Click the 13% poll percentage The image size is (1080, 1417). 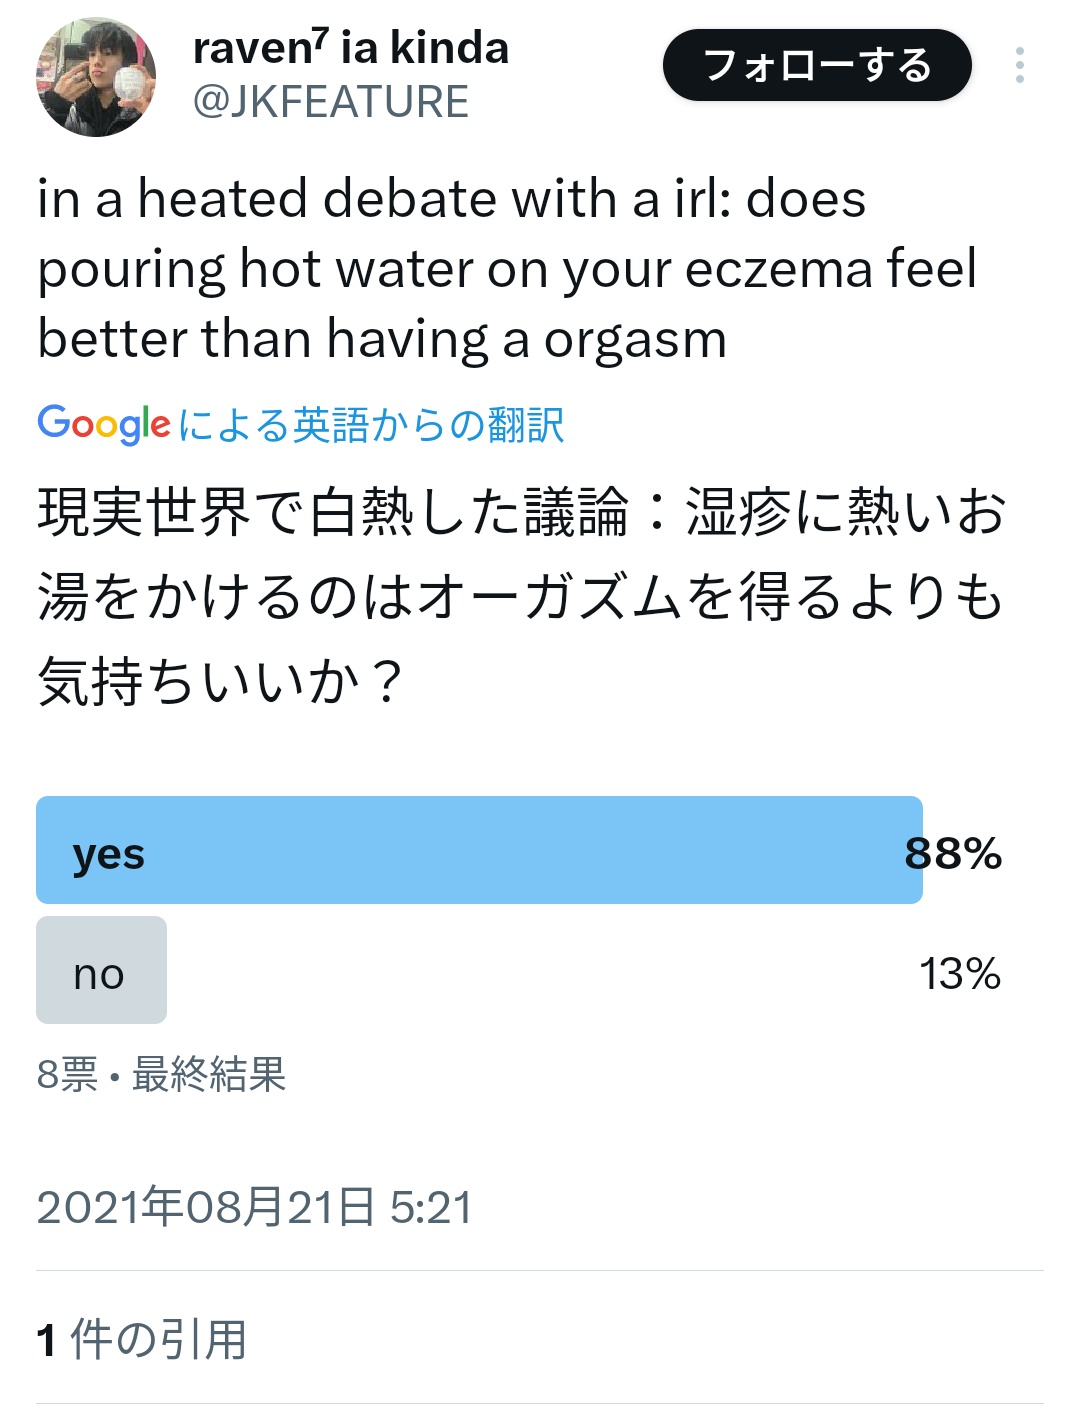(x=960, y=974)
